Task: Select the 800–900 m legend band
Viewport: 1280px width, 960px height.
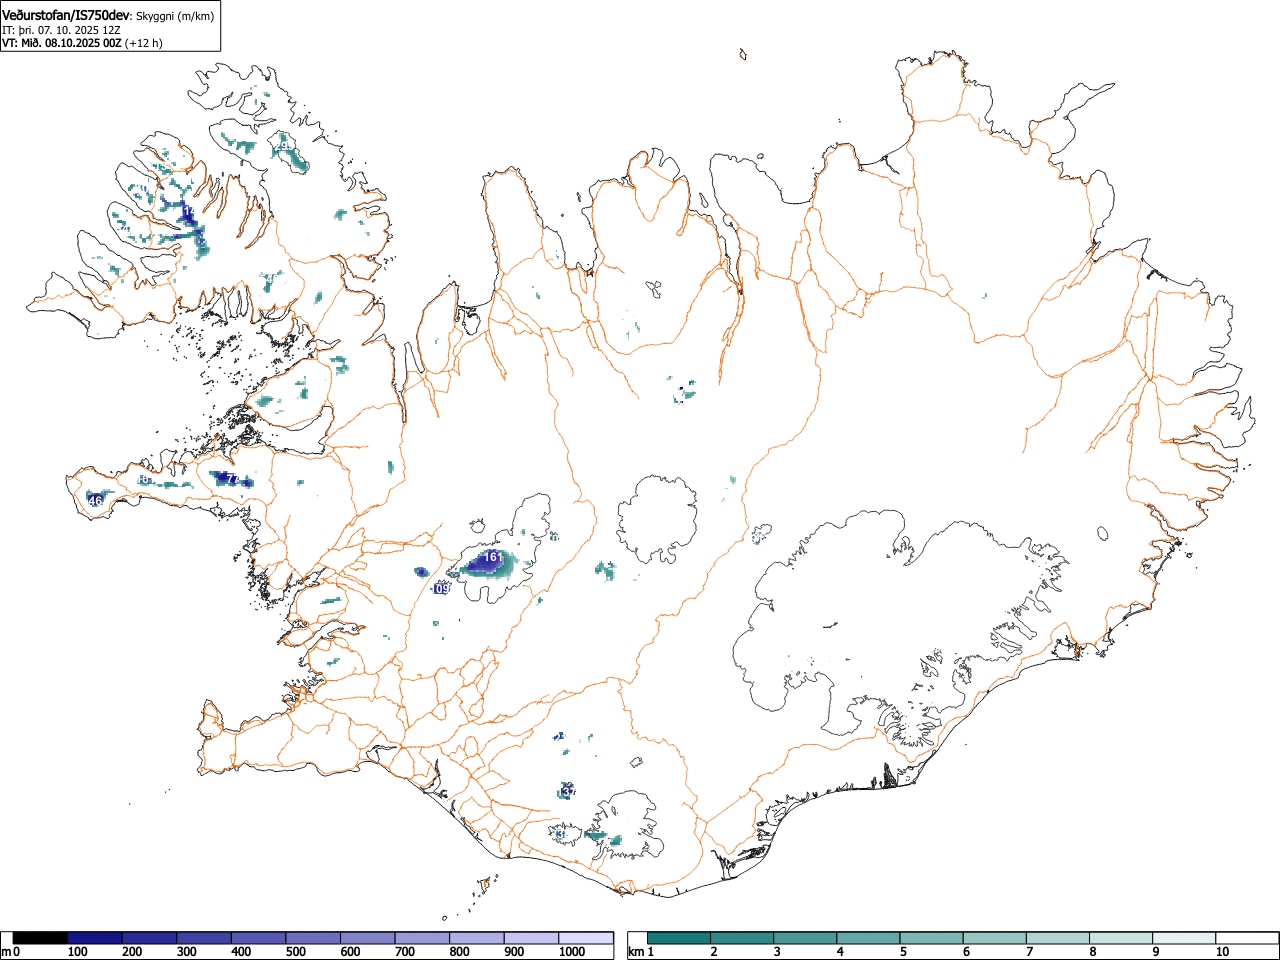Action: [477, 938]
